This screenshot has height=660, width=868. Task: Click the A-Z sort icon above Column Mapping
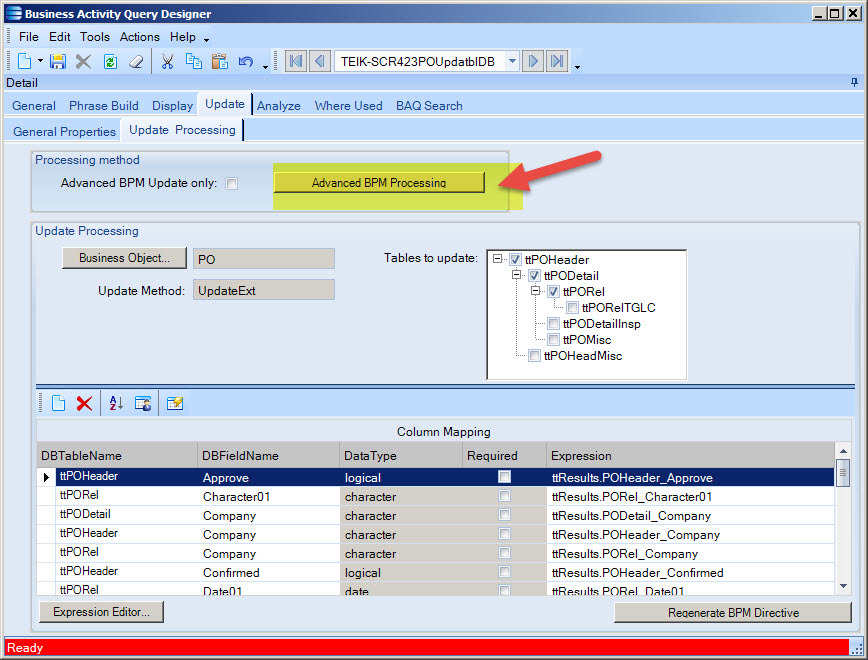click(116, 403)
